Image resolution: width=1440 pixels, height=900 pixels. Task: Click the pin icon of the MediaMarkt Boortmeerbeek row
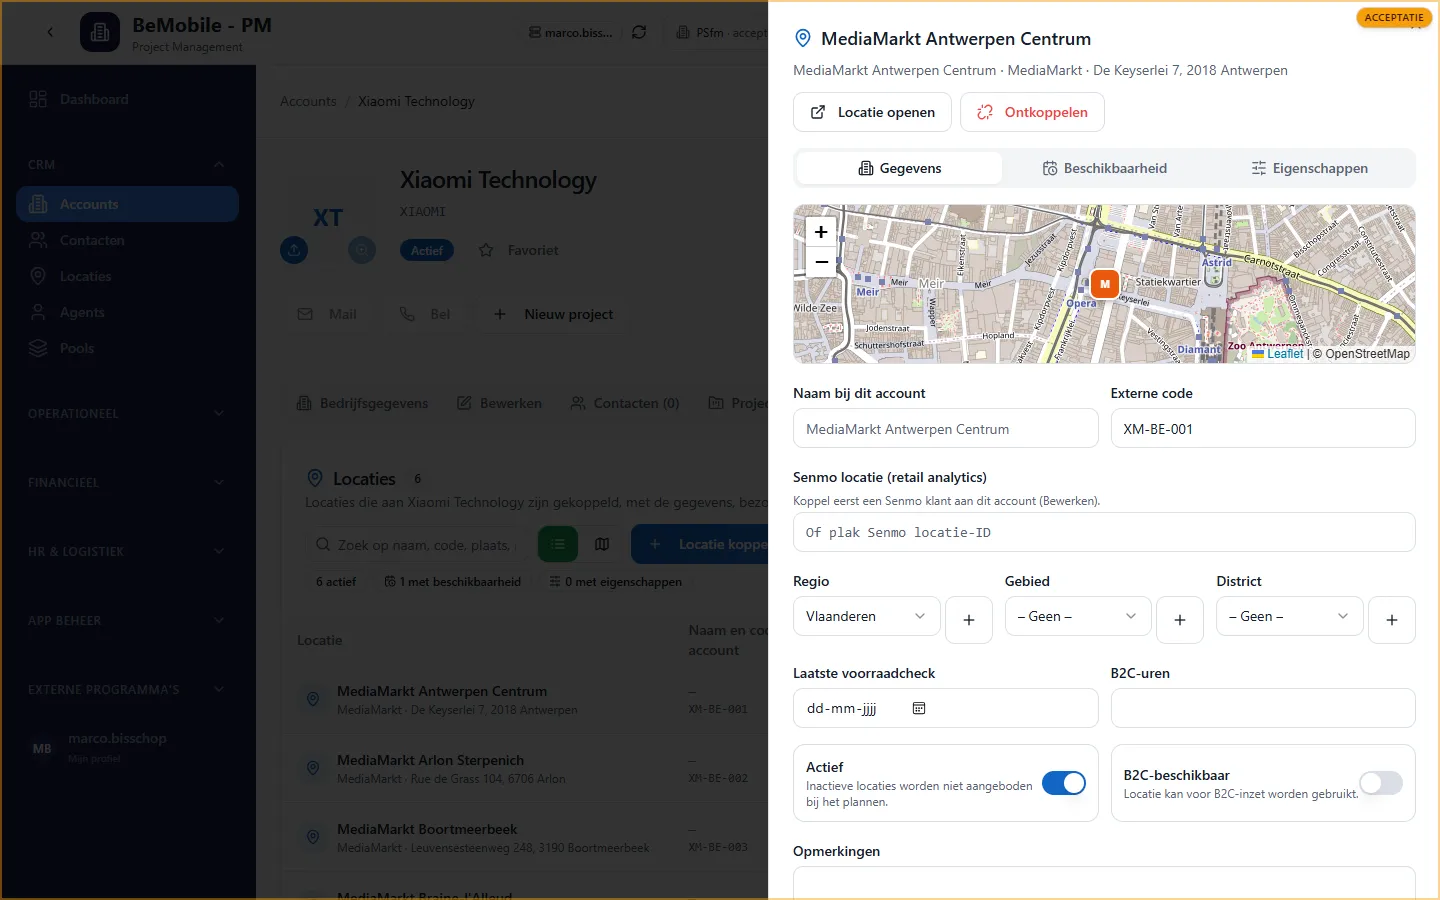(x=313, y=837)
